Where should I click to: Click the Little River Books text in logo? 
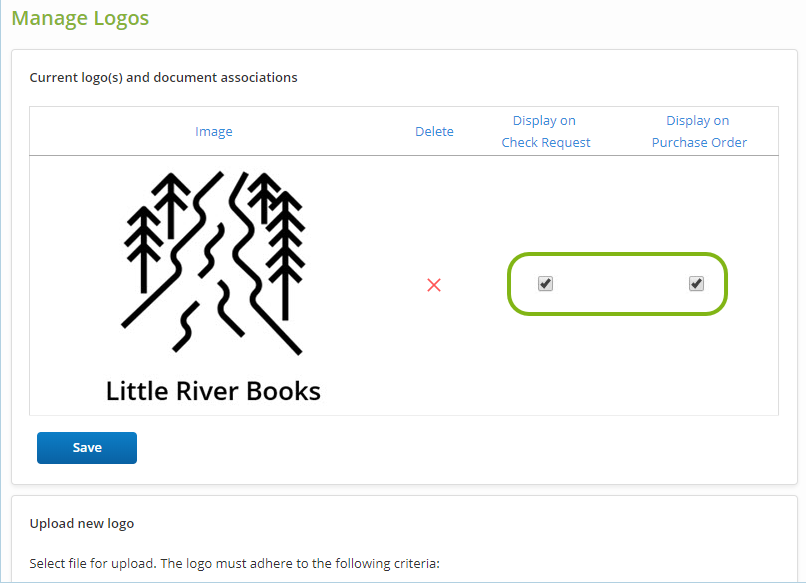pos(213,390)
